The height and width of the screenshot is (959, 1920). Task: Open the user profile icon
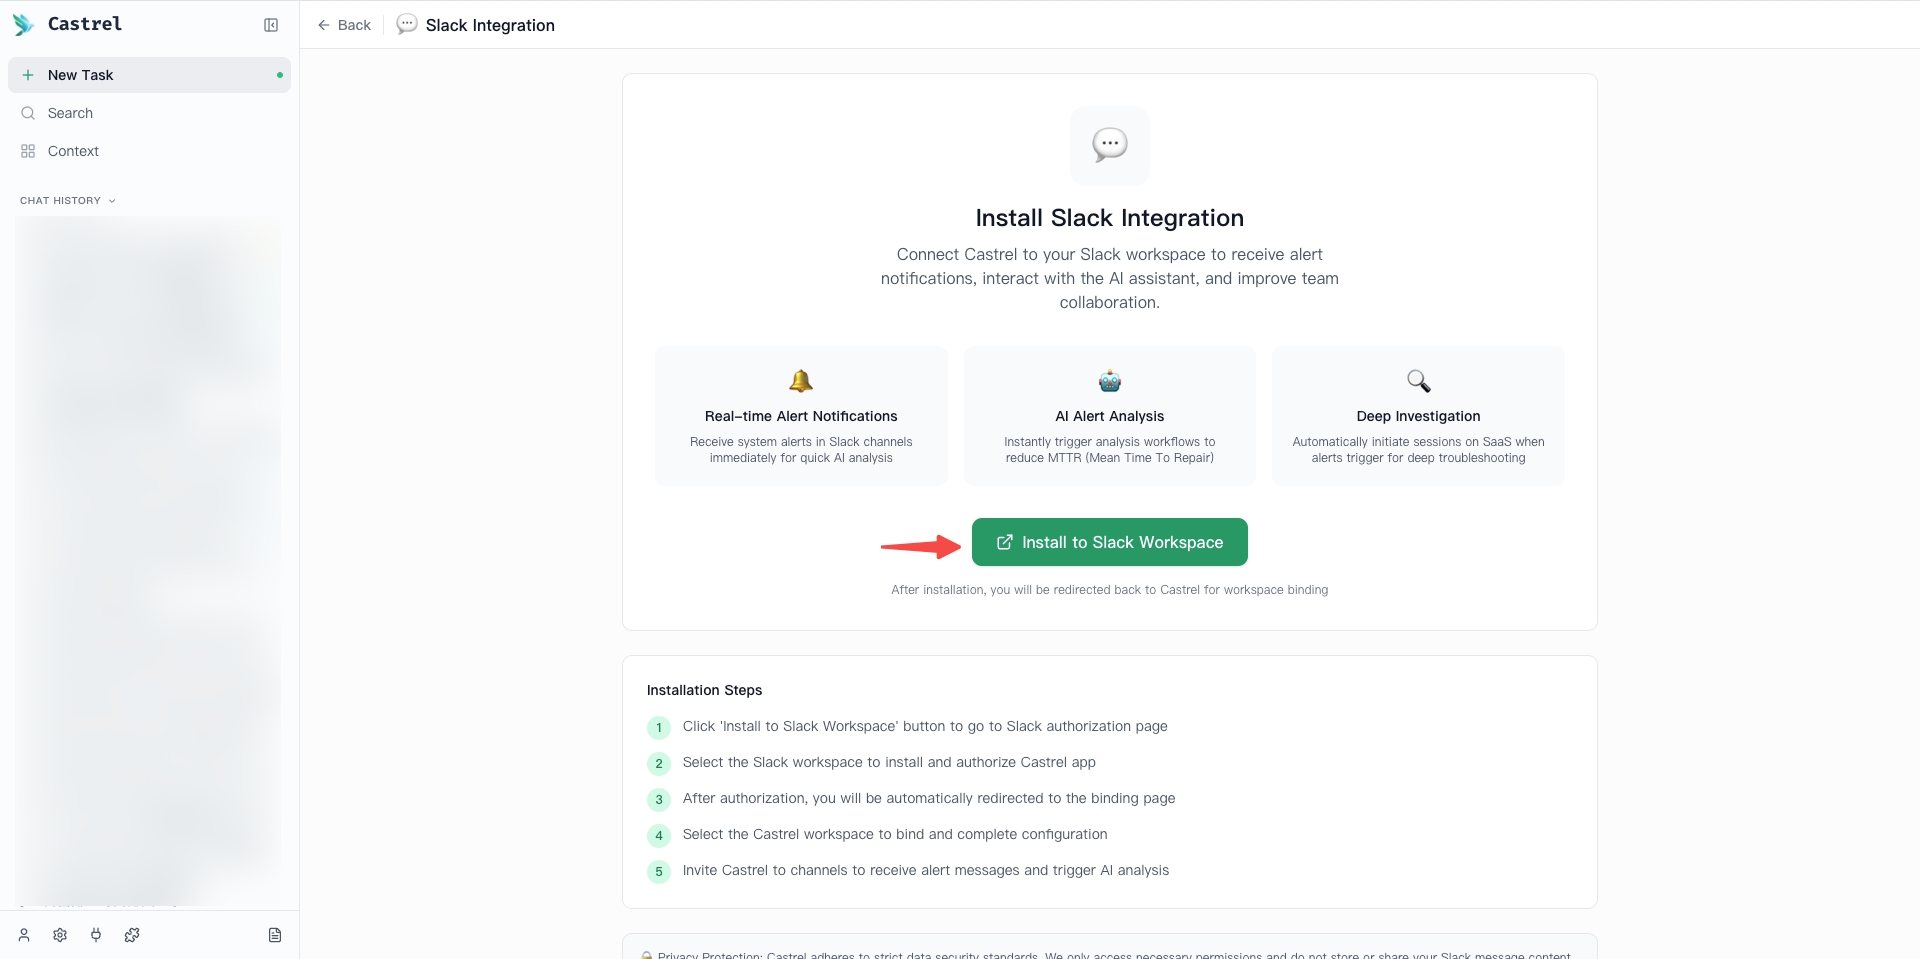23,935
